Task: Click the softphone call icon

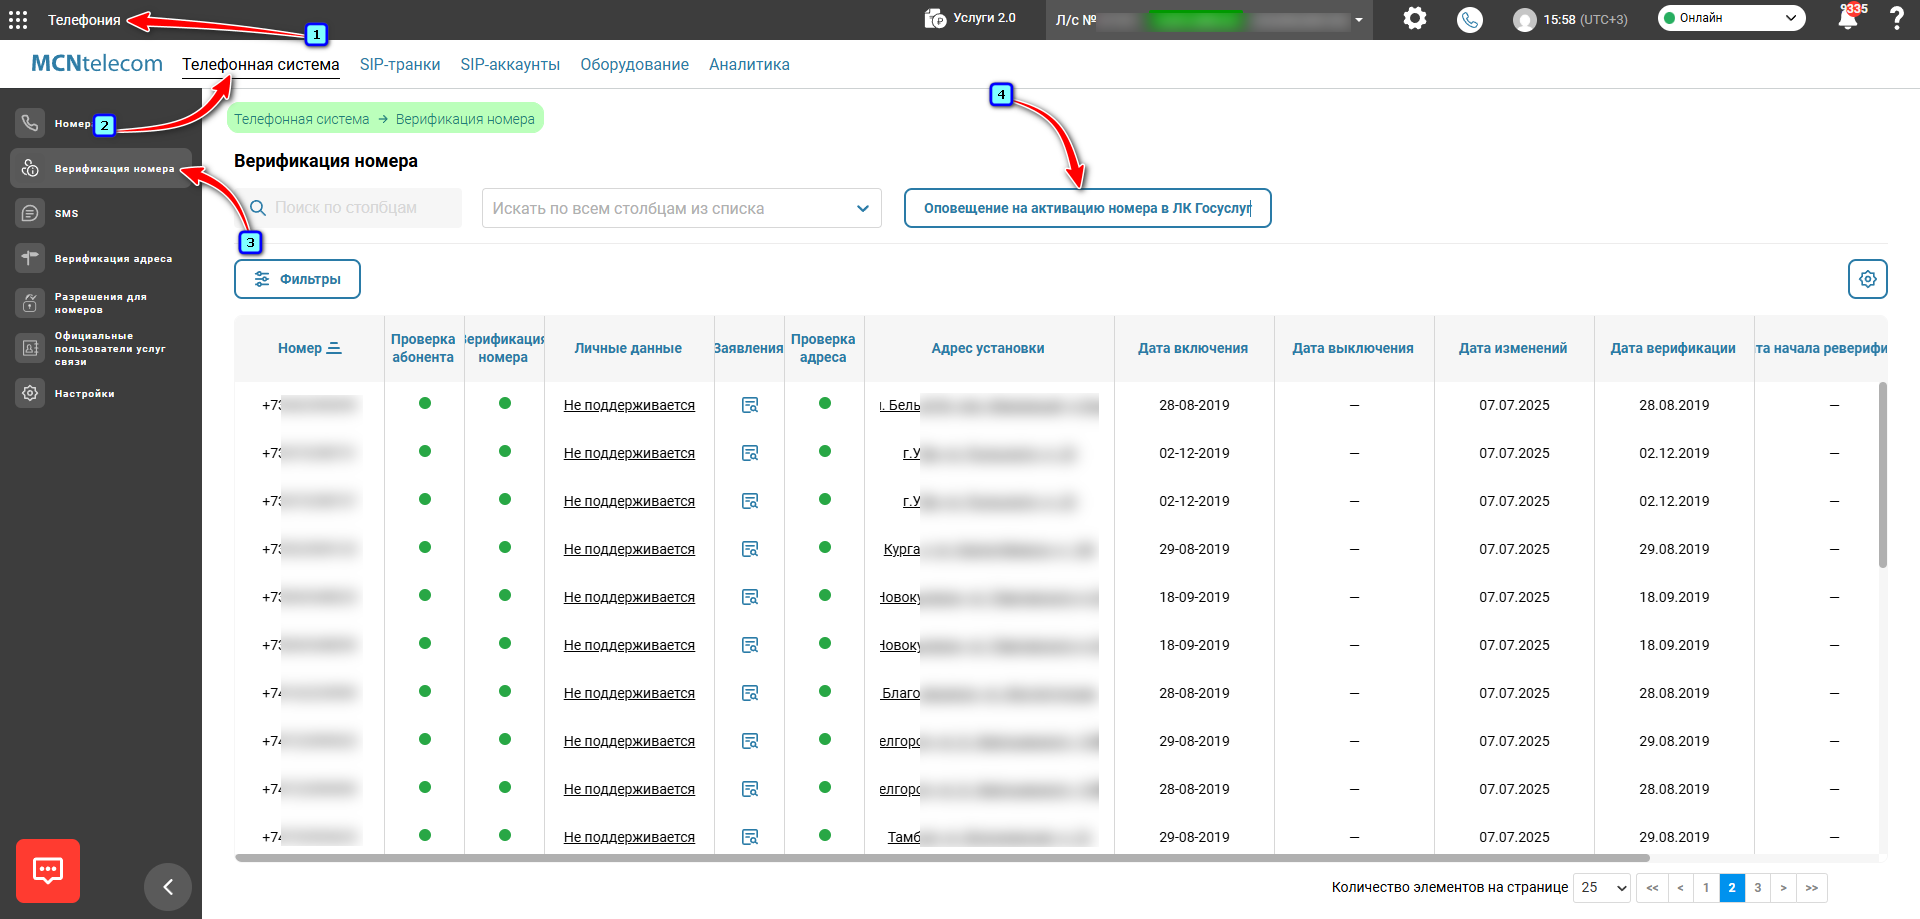Action: pos(1469,19)
